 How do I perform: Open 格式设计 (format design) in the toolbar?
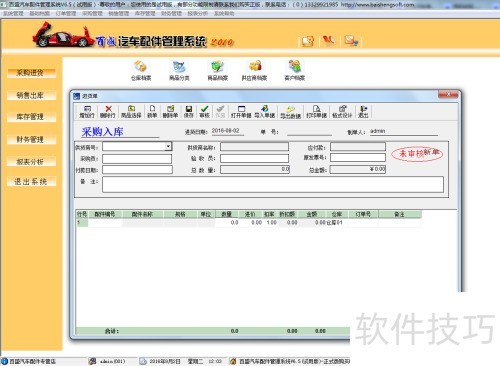(x=342, y=111)
